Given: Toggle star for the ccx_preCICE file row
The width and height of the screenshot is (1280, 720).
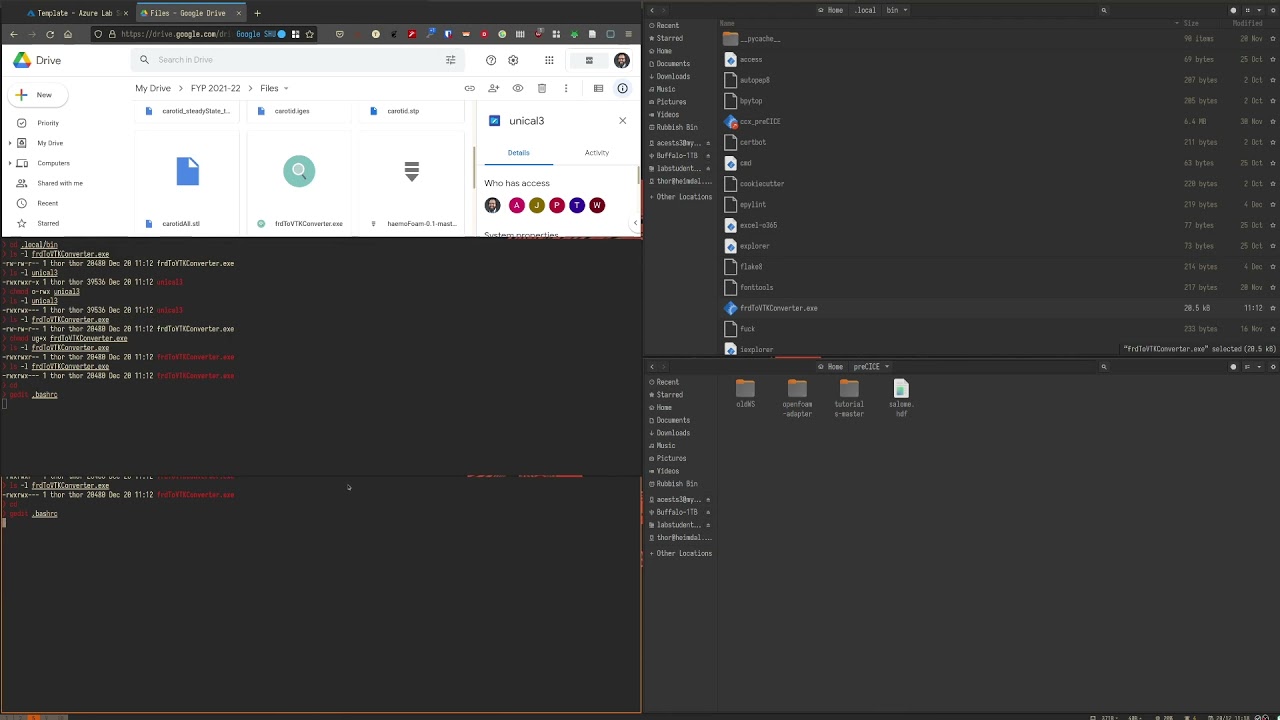Looking at the screenshot, I should pos(1273,122).
